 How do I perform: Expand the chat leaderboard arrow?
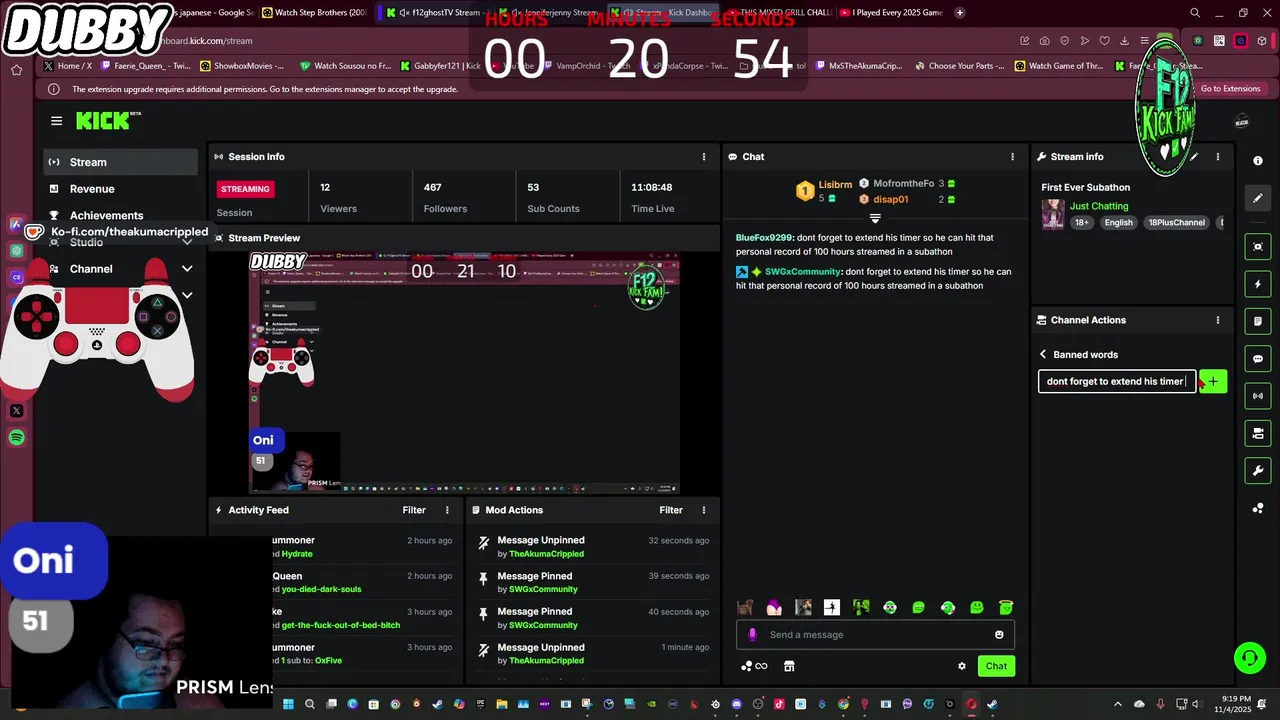coord(875,218)
